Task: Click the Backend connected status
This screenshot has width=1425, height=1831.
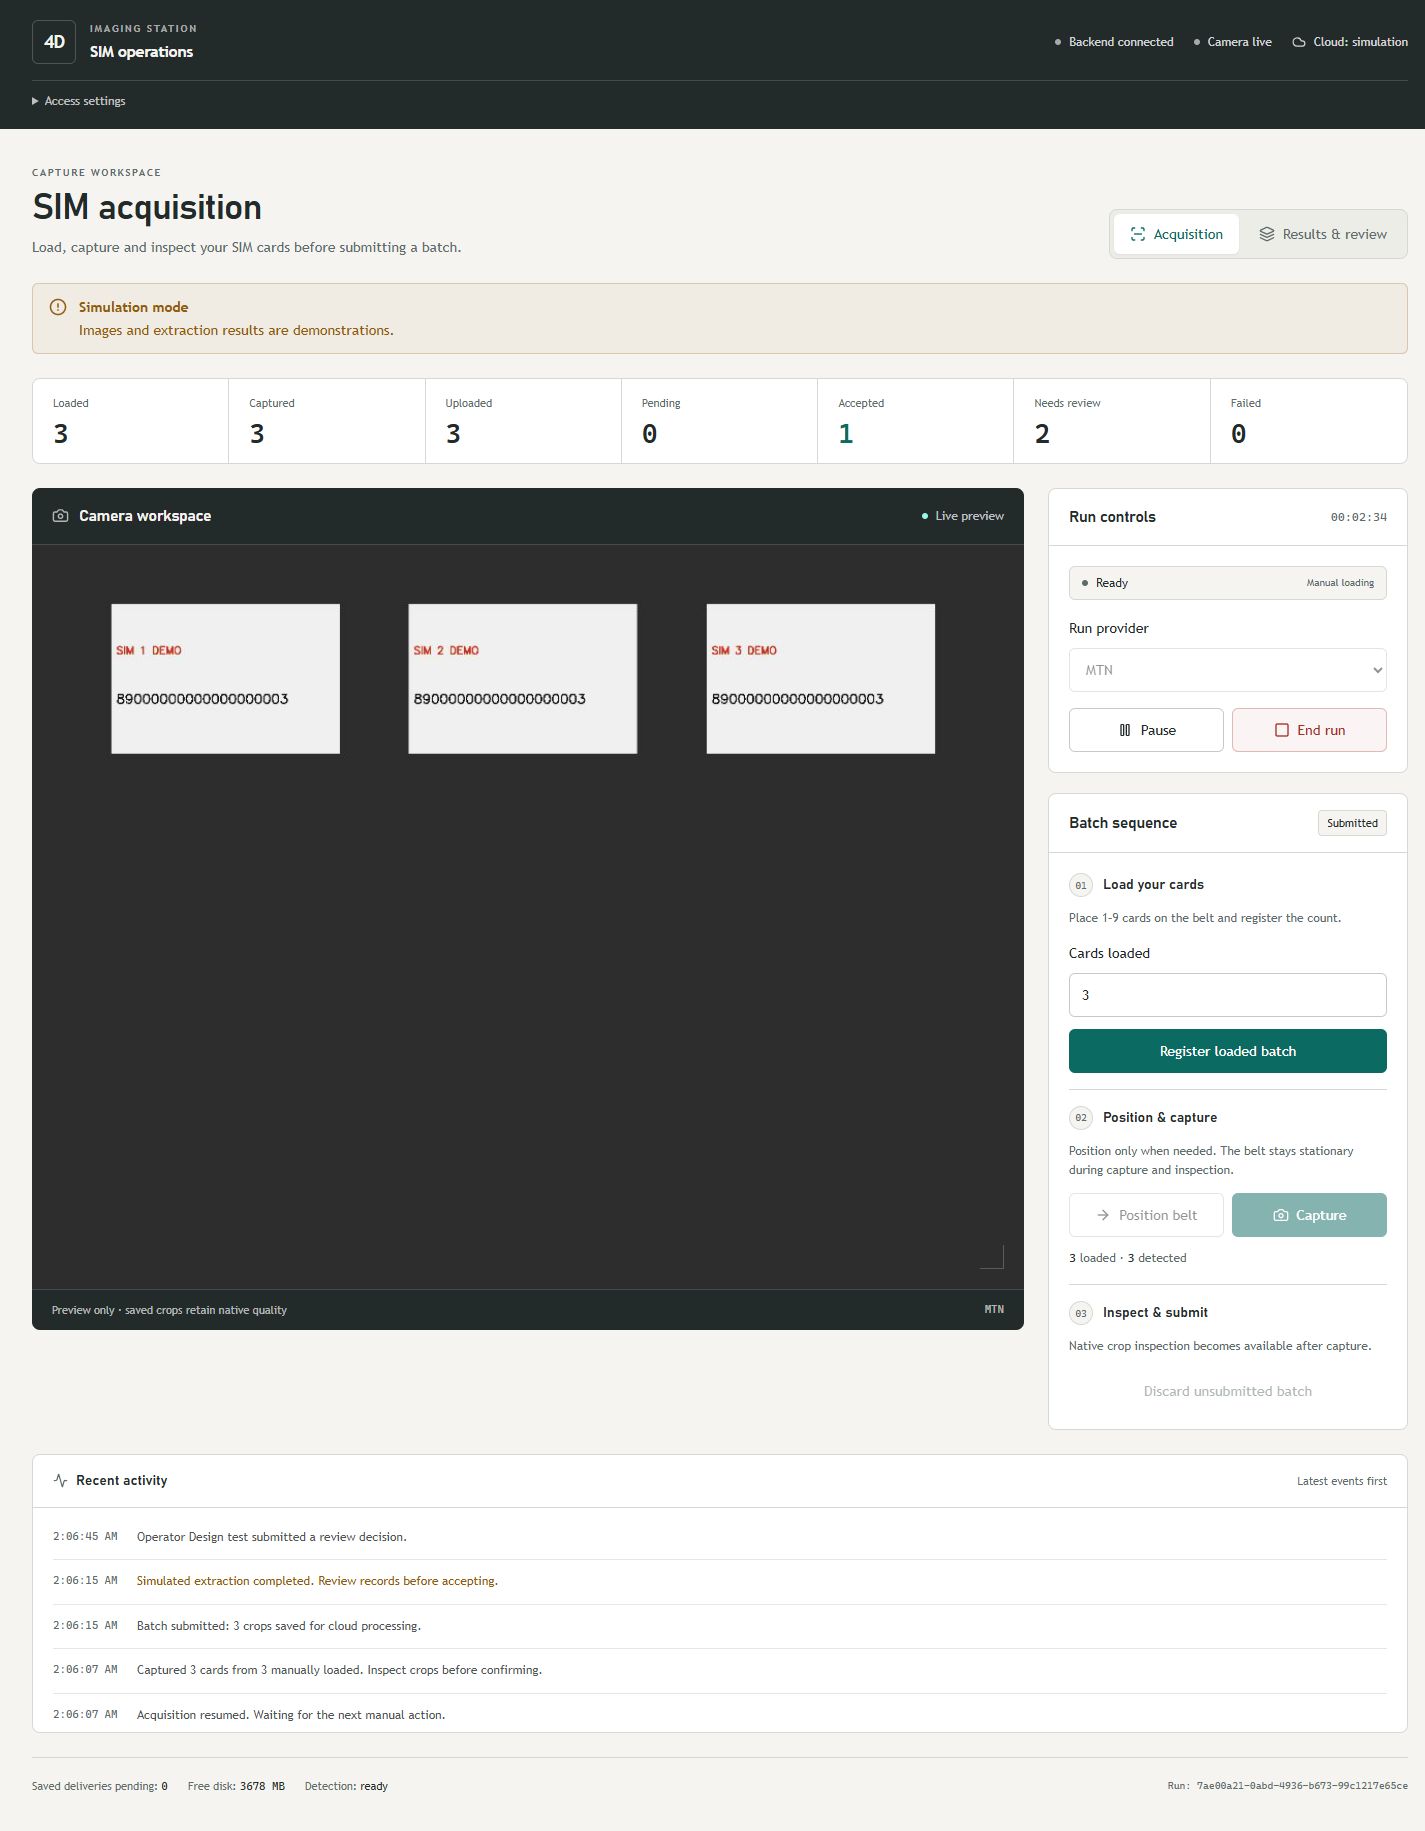Action: tap(1114, 42)
